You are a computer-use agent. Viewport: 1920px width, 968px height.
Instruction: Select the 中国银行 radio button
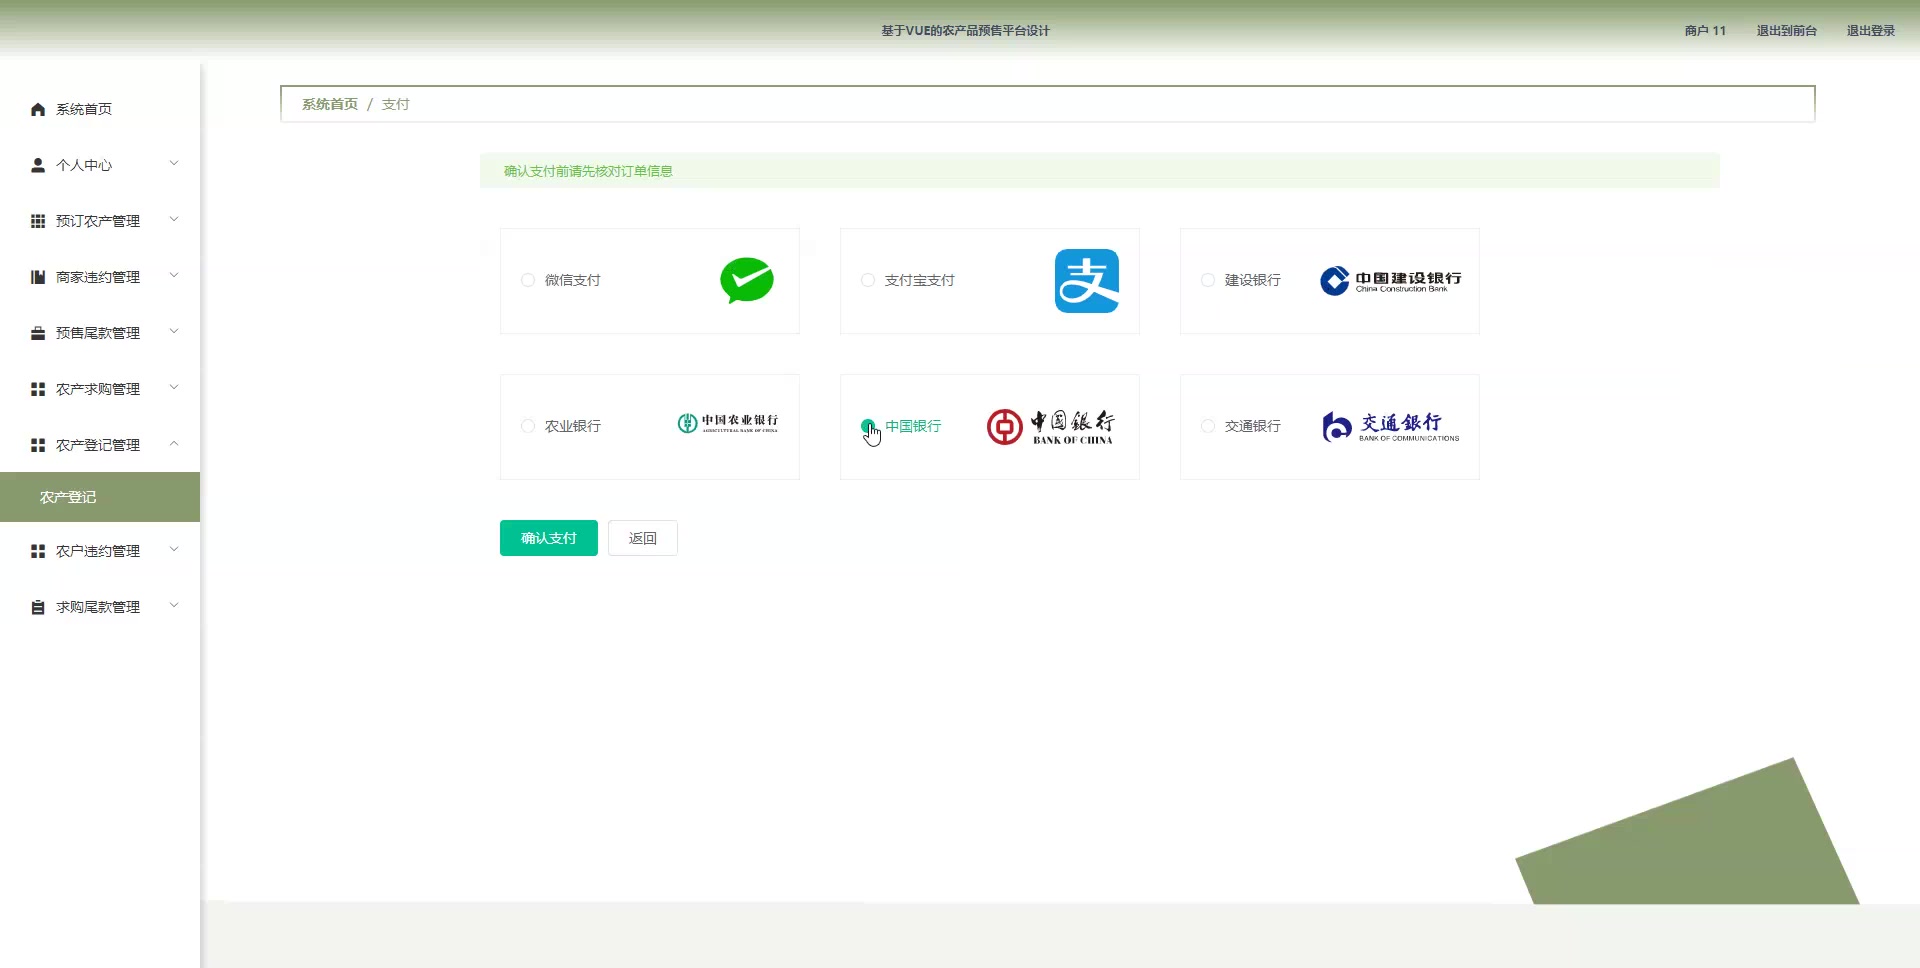[x=868, y=426]
